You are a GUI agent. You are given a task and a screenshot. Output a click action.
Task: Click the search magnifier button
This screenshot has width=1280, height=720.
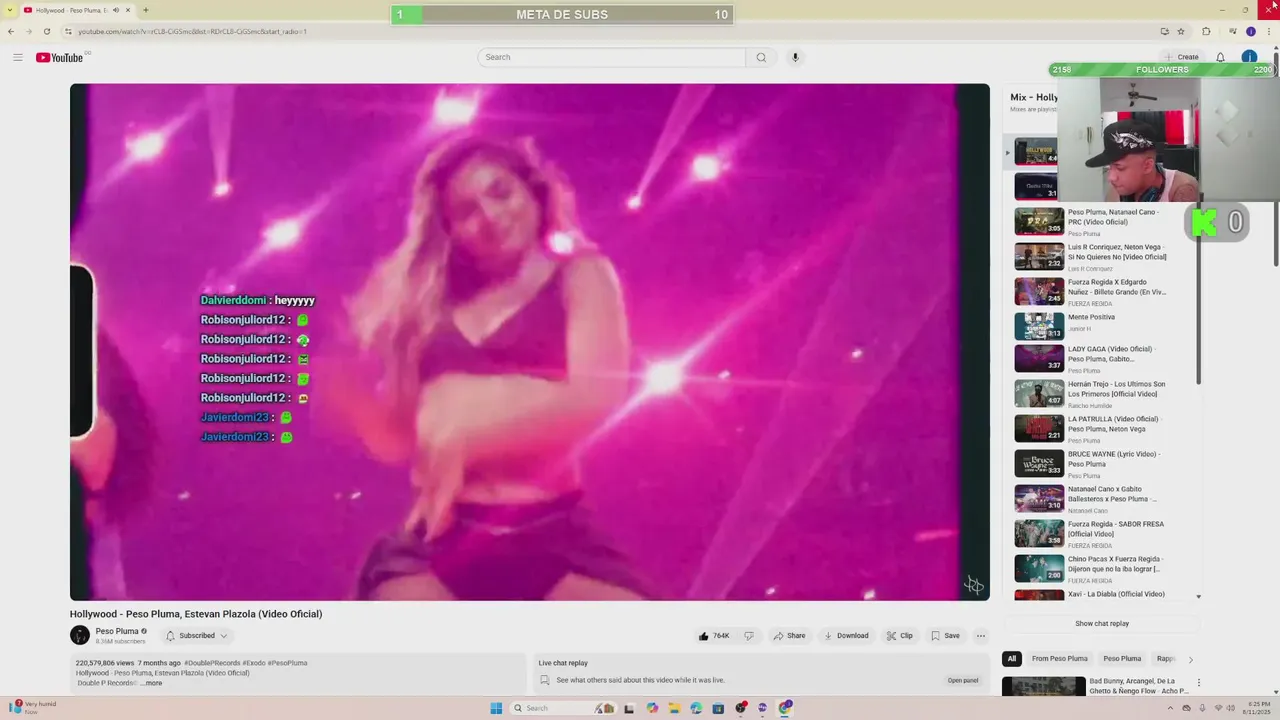[761, 57]
